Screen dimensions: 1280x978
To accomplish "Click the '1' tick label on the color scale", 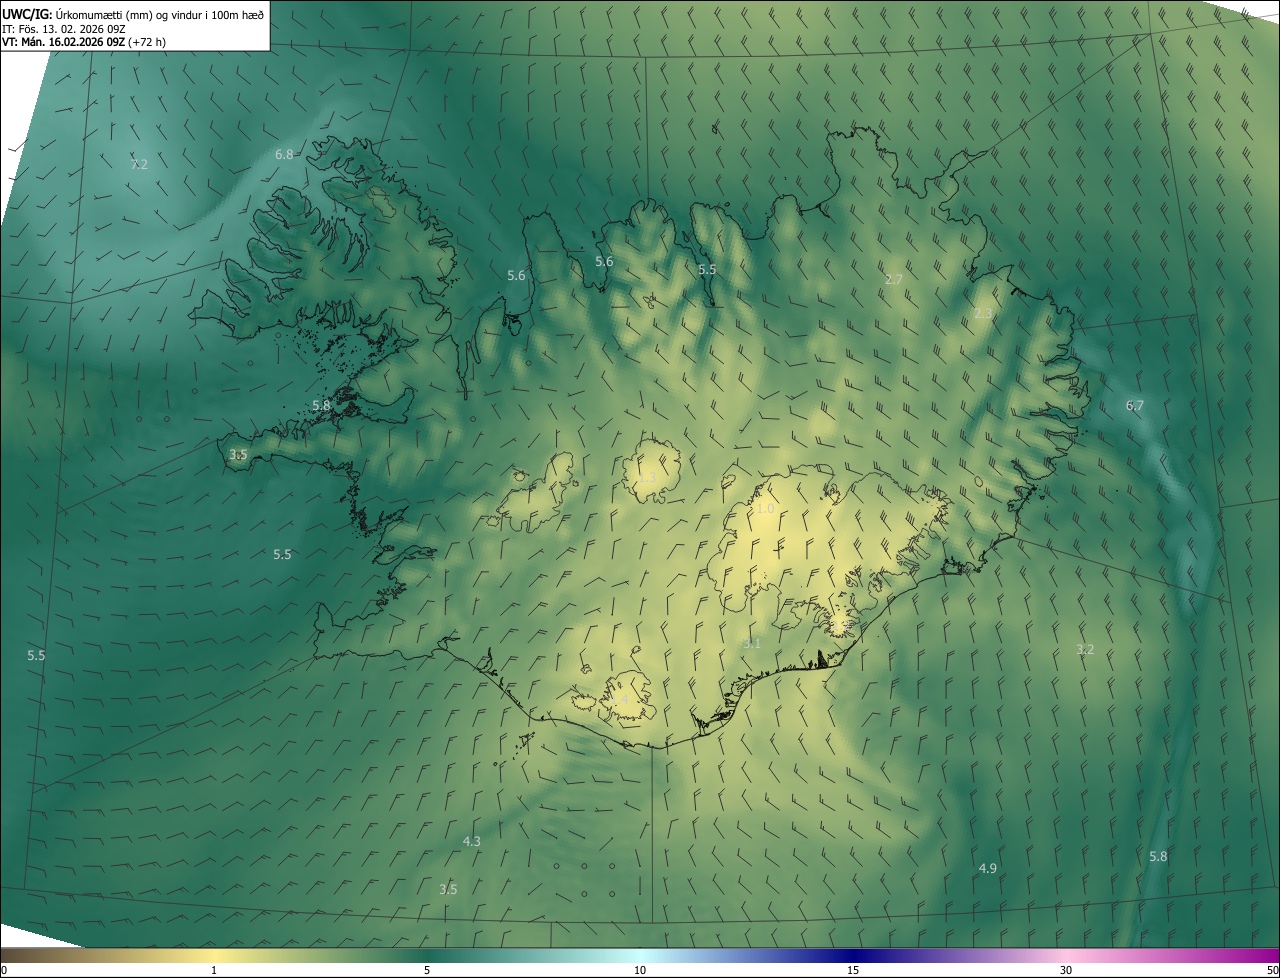I will pos(214,970).
